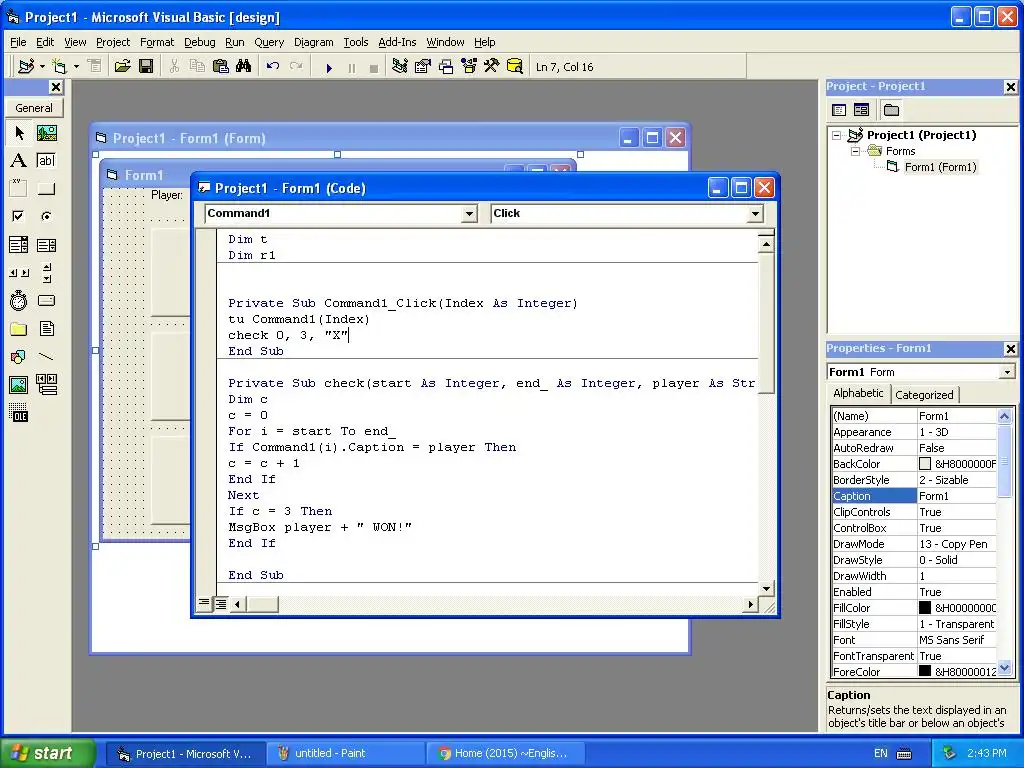1024x768 pixels.
Task: Switch to Home (2015) Chrome taskbar button
Action: [x=504, y=753]
